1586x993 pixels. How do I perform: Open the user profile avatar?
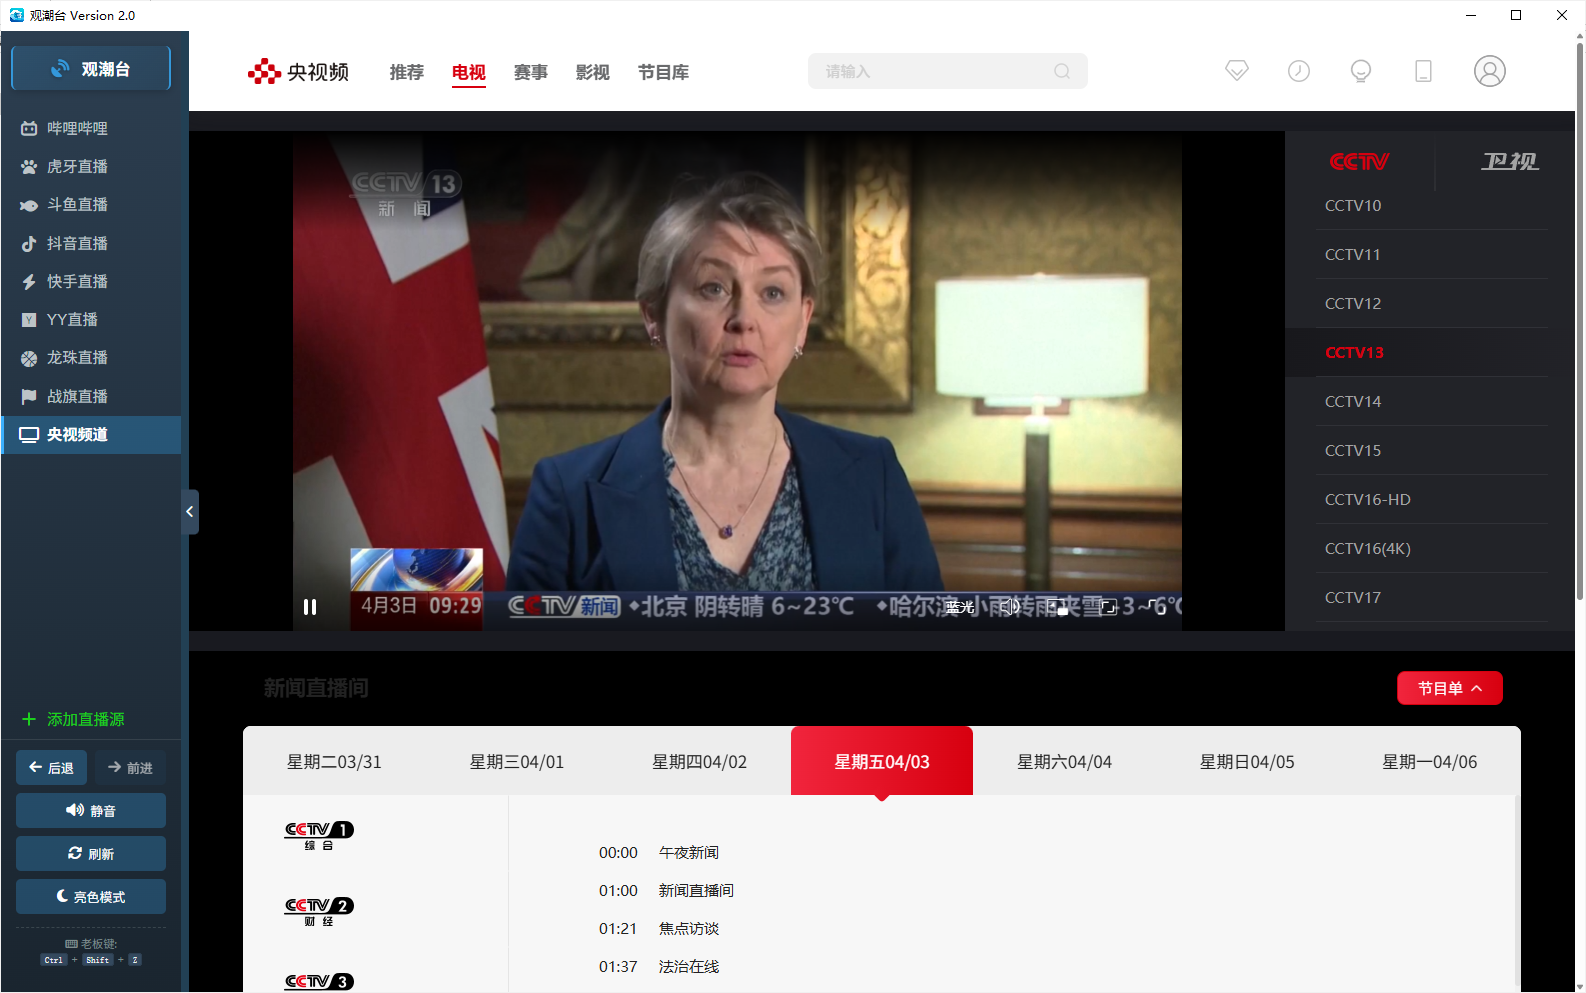(1489, 71)
